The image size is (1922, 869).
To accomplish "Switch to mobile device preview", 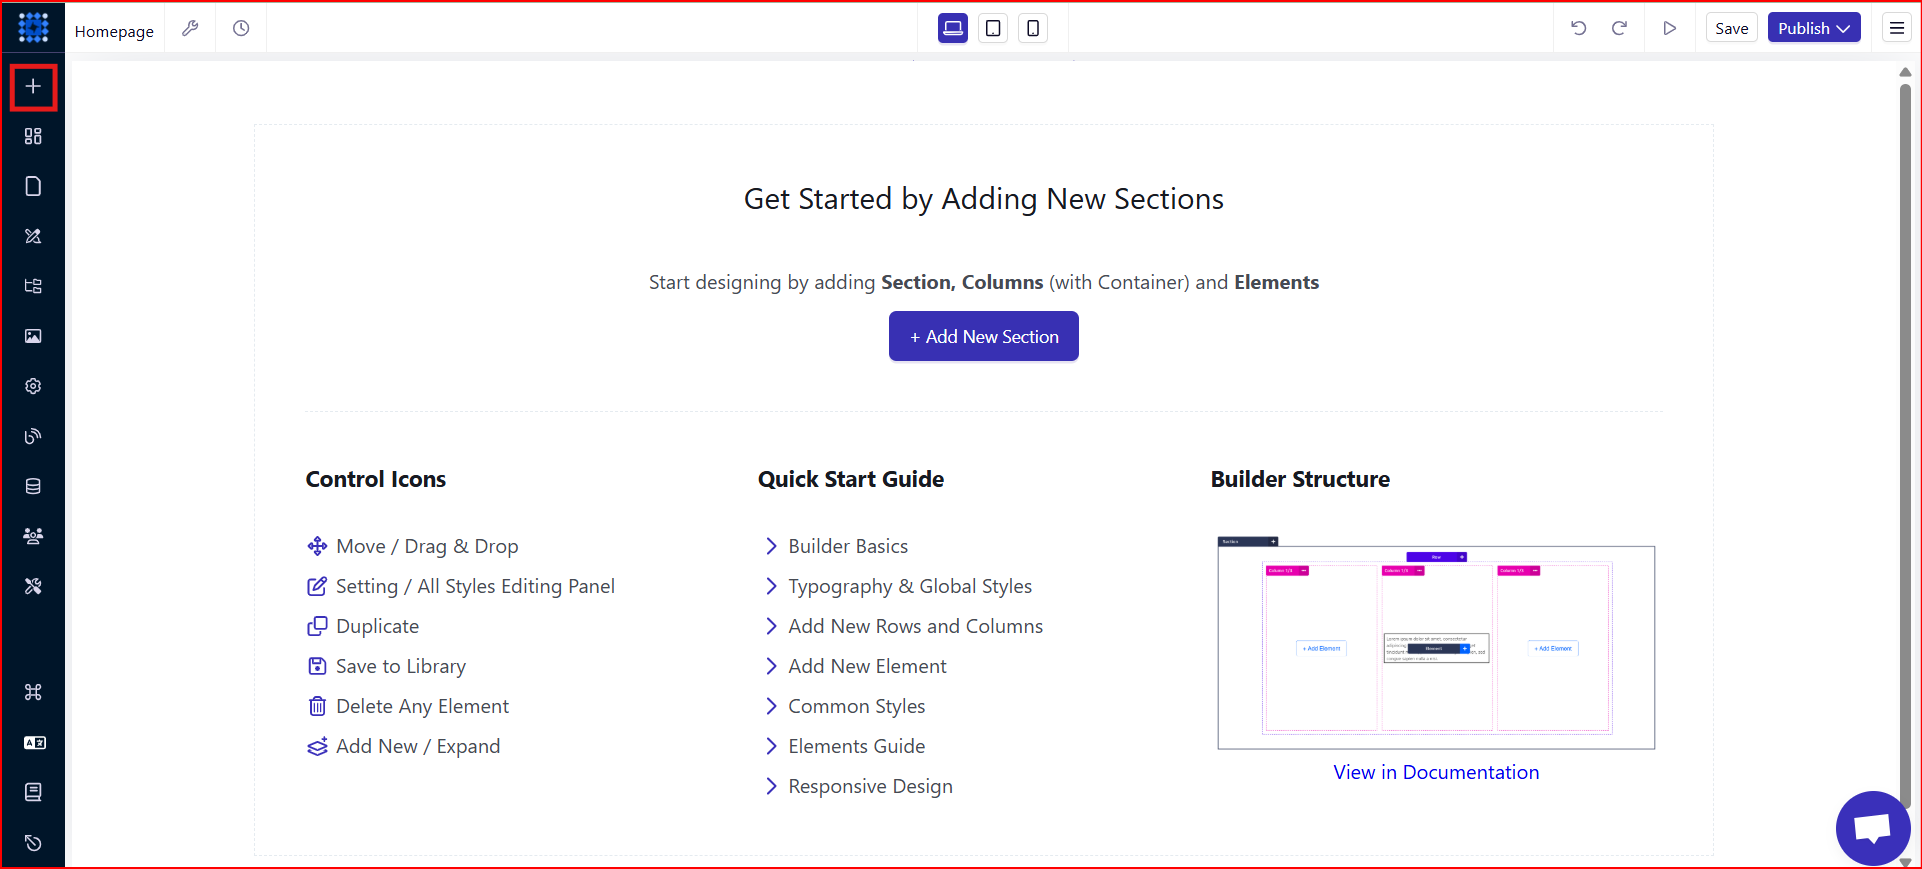I will coord(1033,28).
